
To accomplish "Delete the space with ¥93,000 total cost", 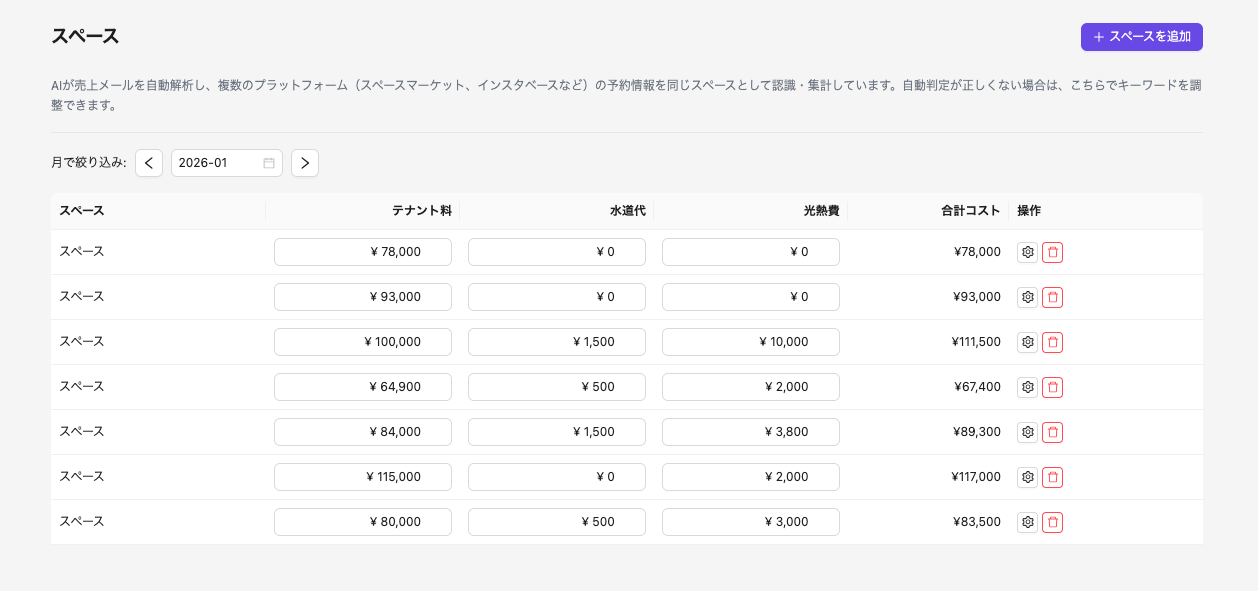I will (1052, 297).
